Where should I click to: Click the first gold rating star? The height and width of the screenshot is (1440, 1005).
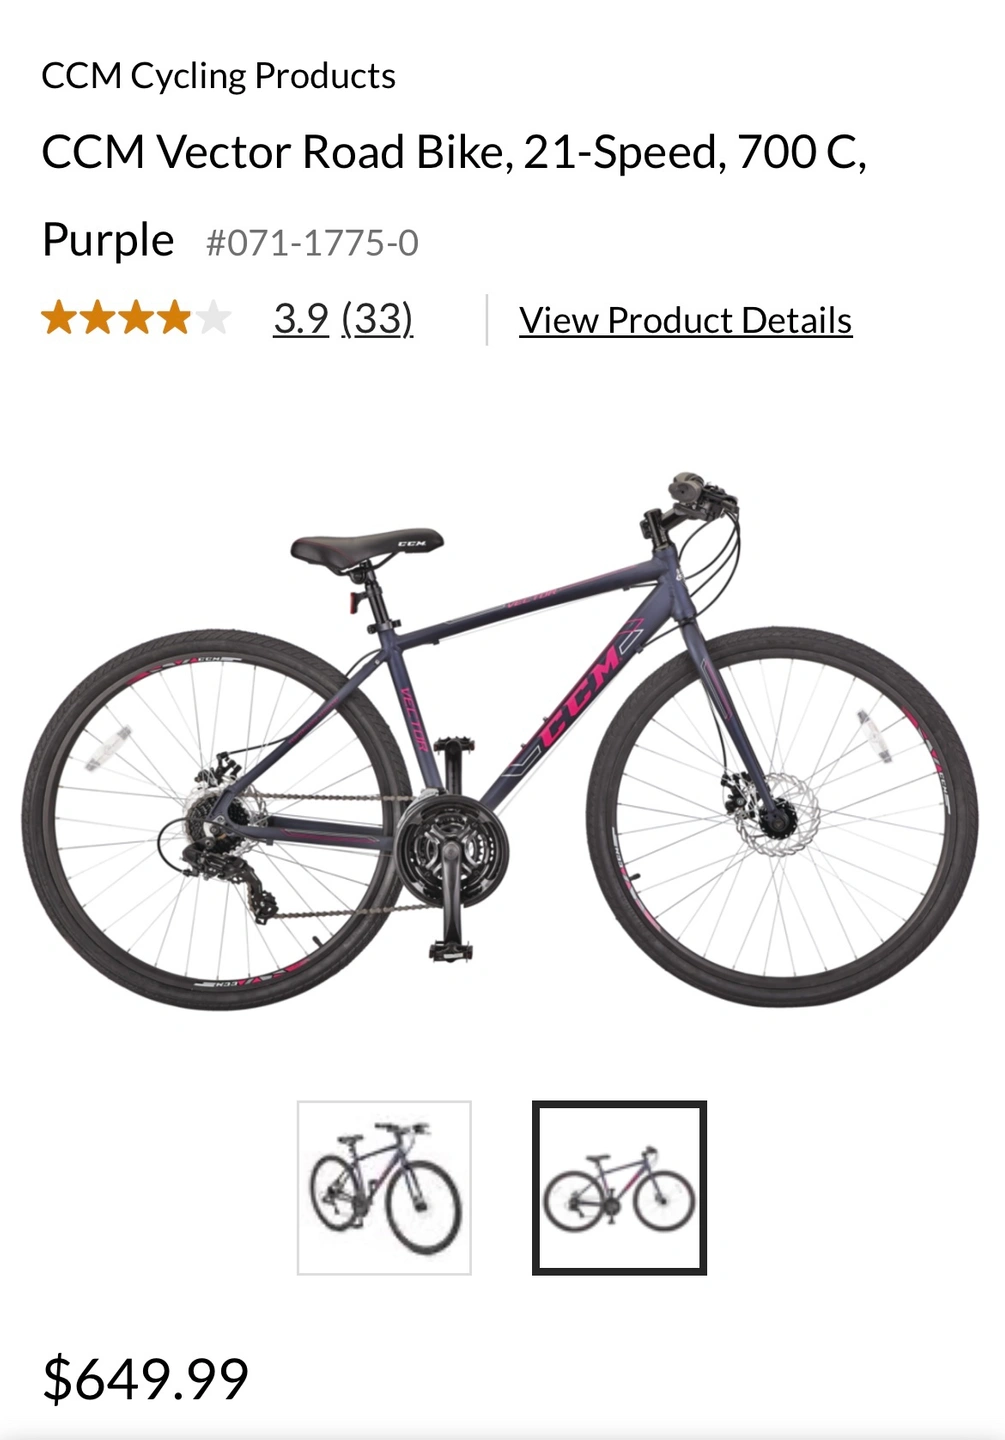(x=59, y=318)
